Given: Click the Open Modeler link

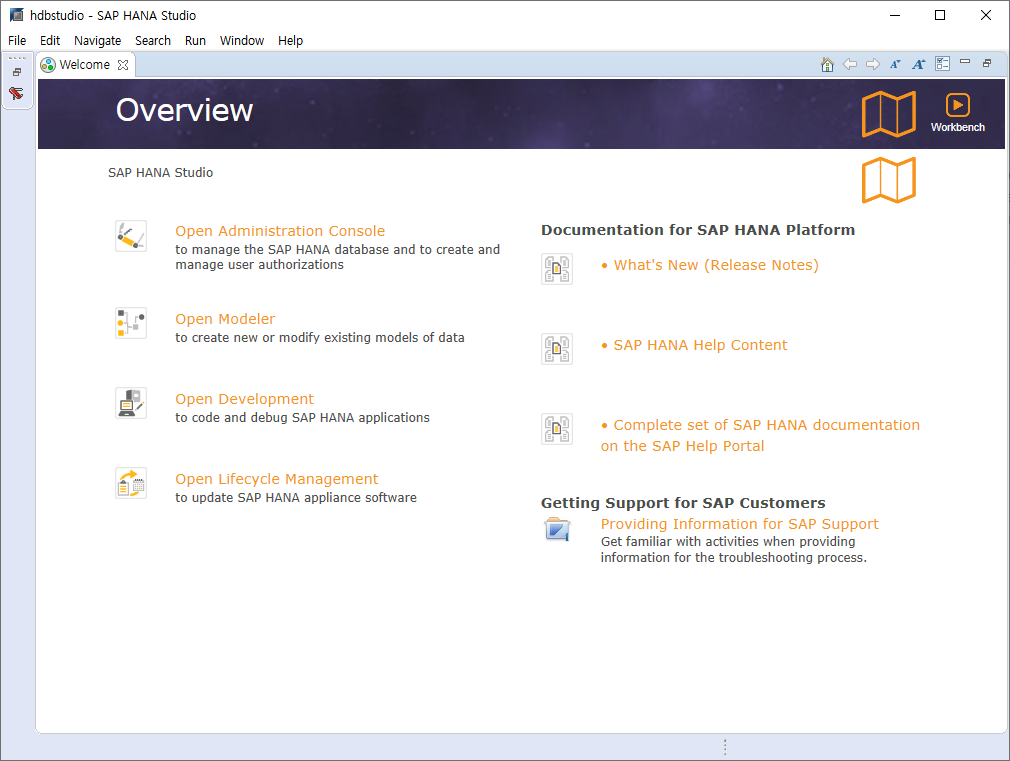Looking at the screenshot, I should pos(225,319).
